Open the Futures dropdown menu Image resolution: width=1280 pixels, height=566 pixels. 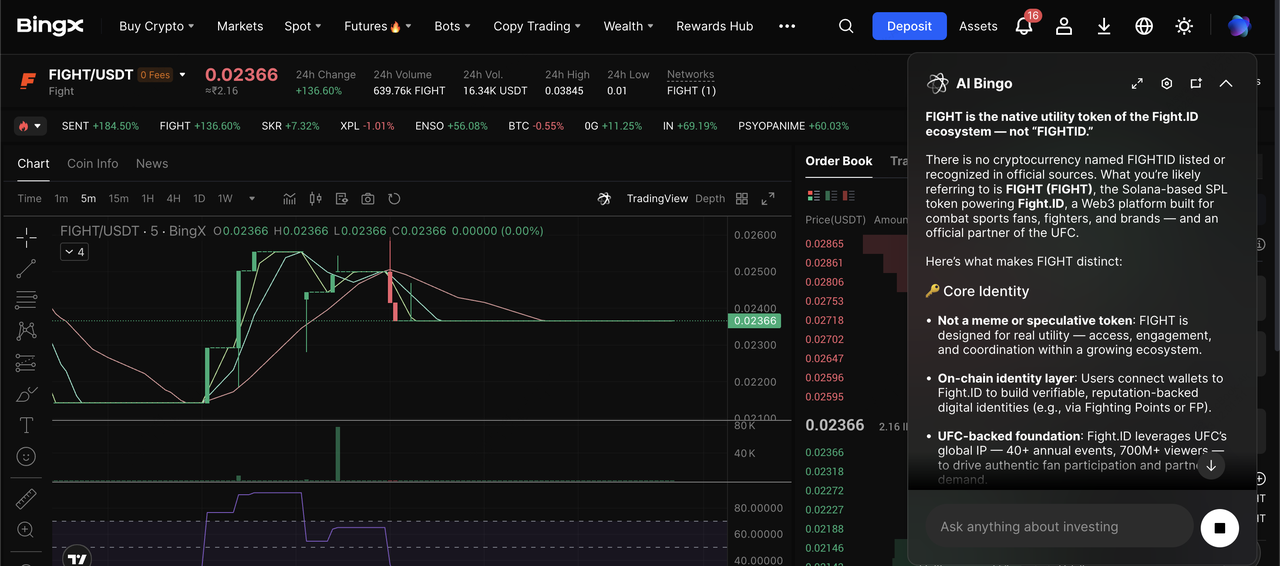(377, 26)
